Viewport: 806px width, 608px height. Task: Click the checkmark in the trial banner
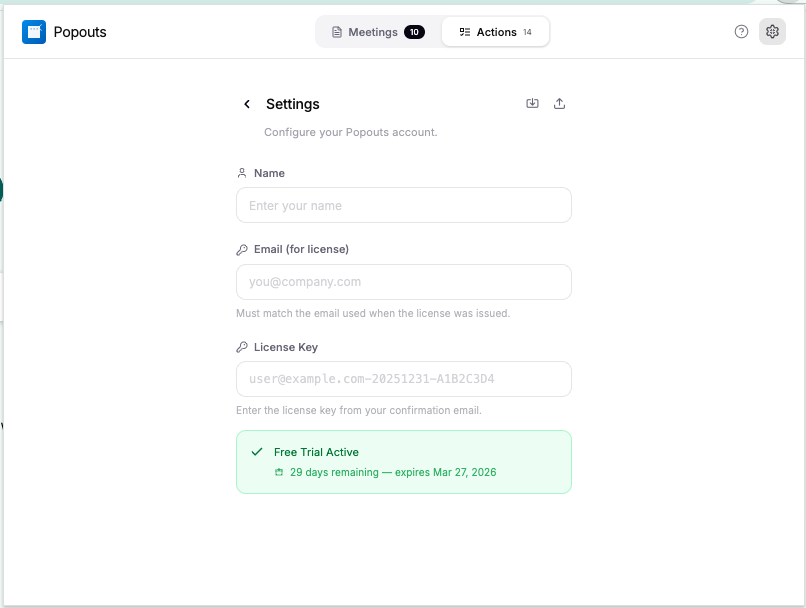256,451
